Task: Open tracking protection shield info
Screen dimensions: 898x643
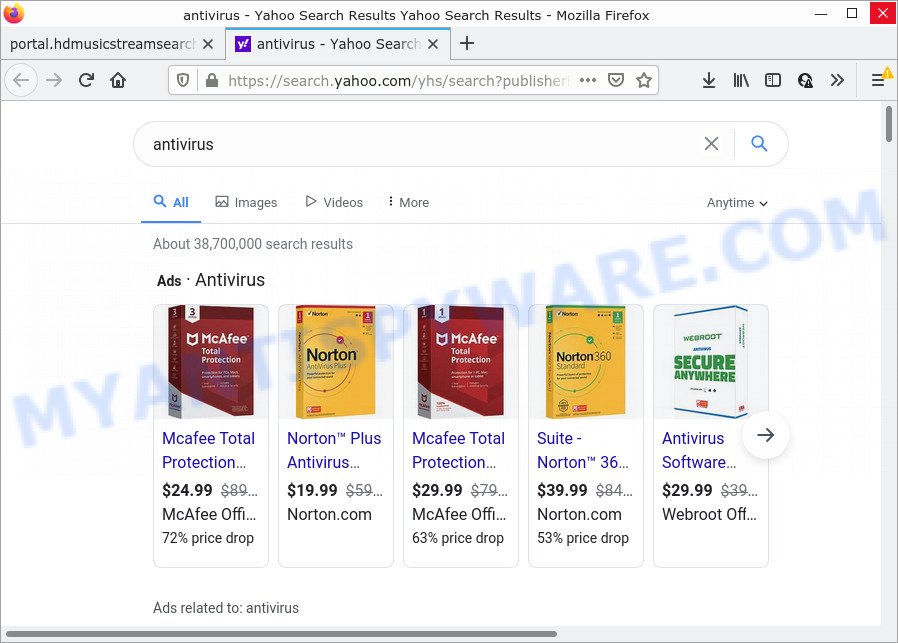Action: (x=183, y=81)
